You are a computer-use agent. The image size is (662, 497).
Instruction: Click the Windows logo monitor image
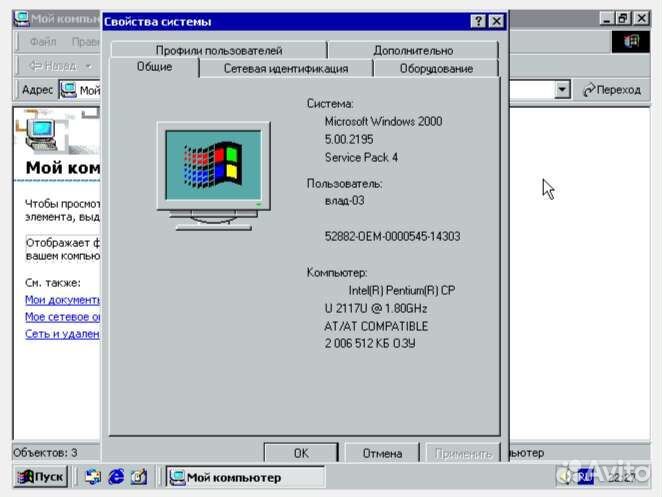(x=213, y=176)
